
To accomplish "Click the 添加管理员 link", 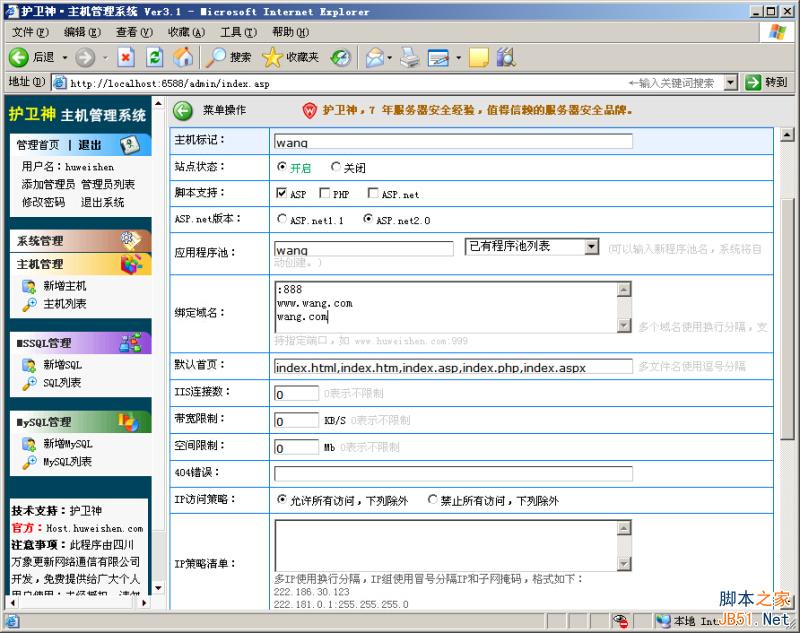I will pos(48,185).
